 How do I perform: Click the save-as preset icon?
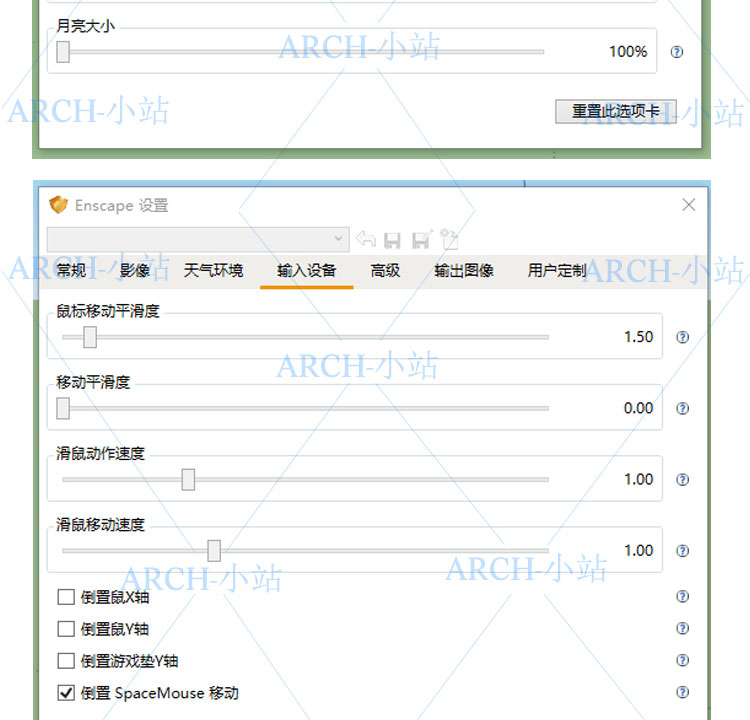point(421,239)
